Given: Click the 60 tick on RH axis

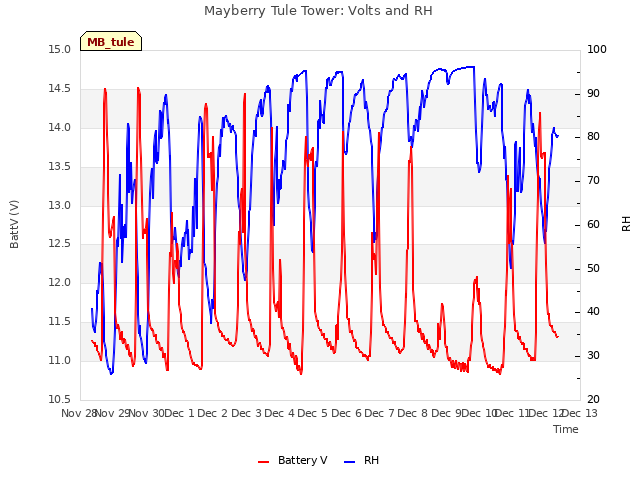Looking at the screenshot, I should tap(593, 224).
